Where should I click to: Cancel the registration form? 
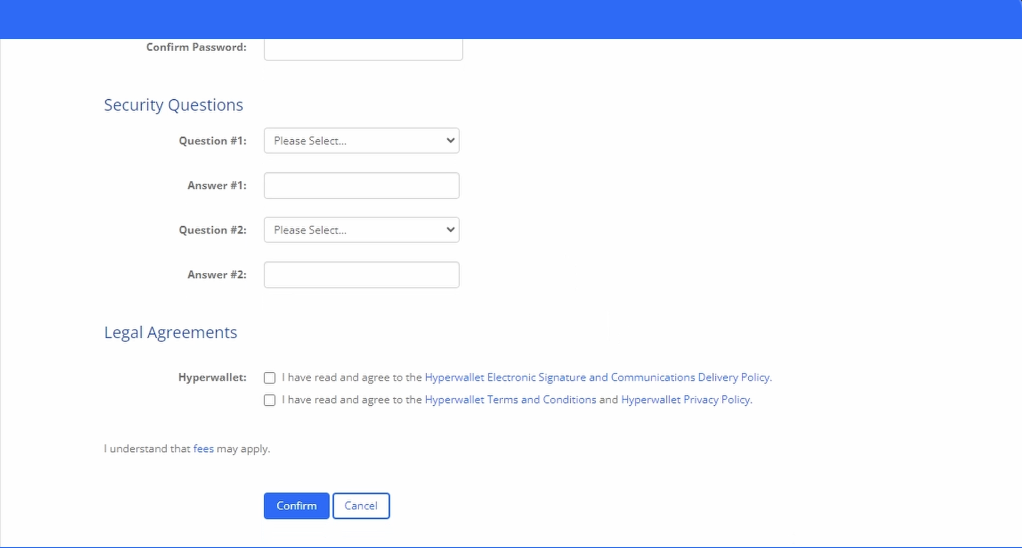361,506
